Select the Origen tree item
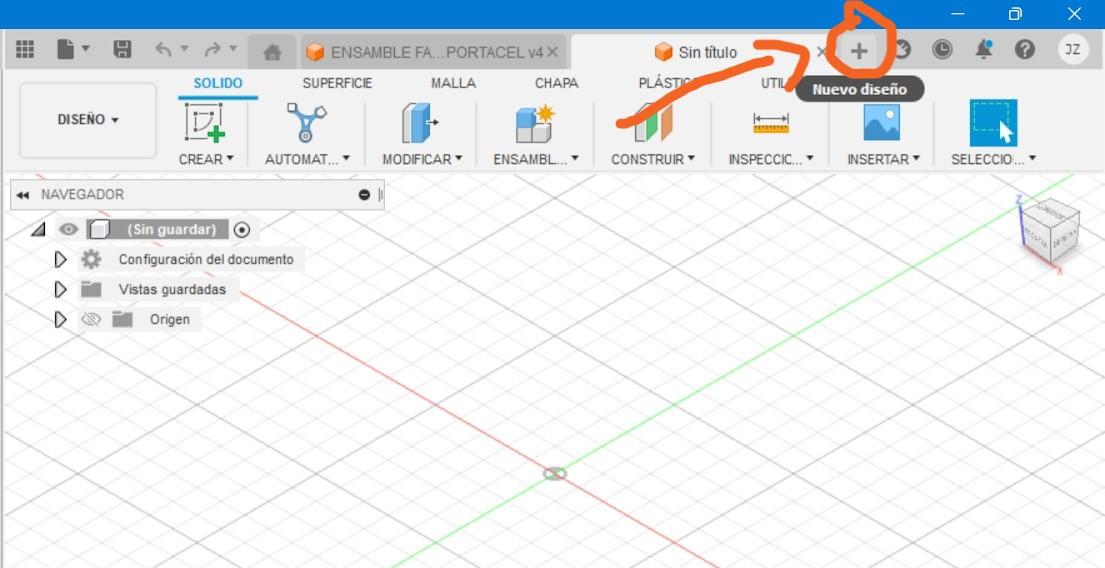Screen dimensions: 1105x568 [x=170, y=319]
